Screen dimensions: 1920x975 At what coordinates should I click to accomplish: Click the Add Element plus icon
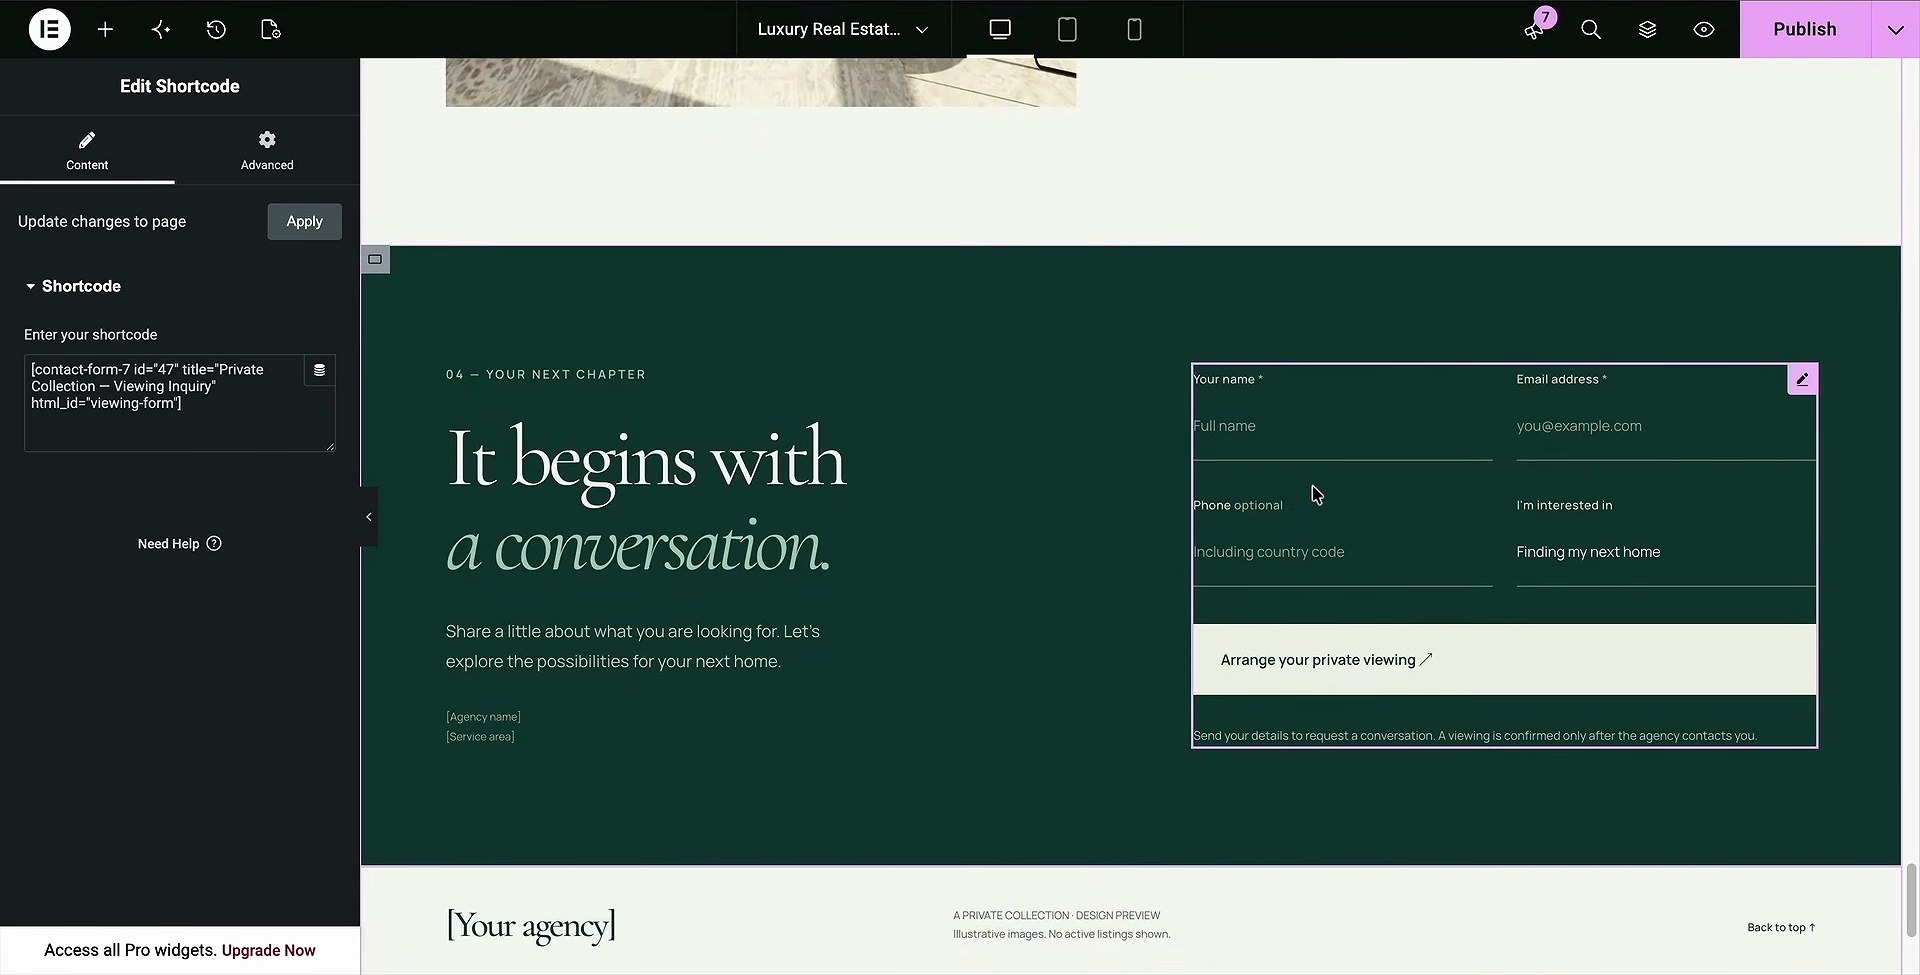coord(105,29)
